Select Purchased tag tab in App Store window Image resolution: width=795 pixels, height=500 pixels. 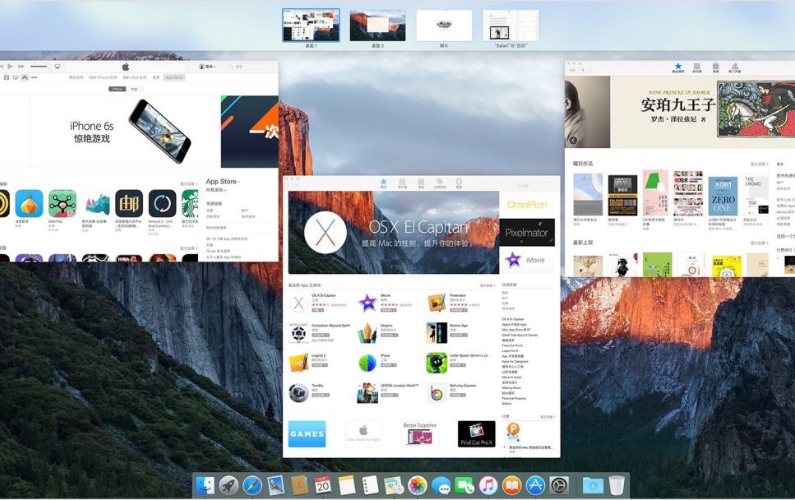[440, 183]
